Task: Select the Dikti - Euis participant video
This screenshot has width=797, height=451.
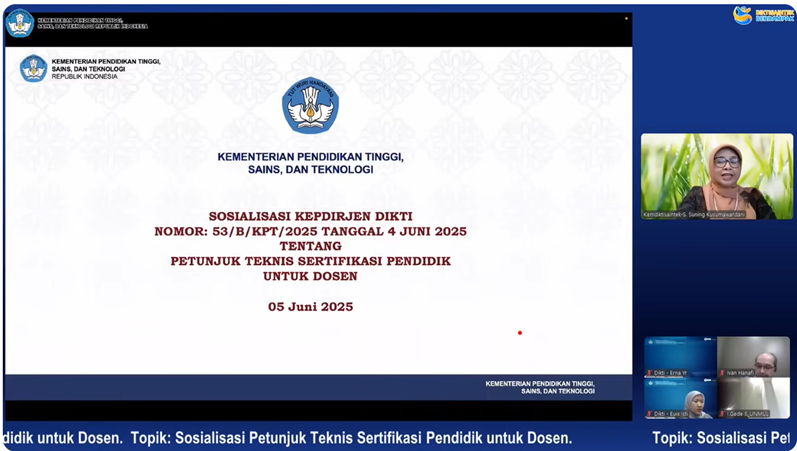Action: point(681,398)
